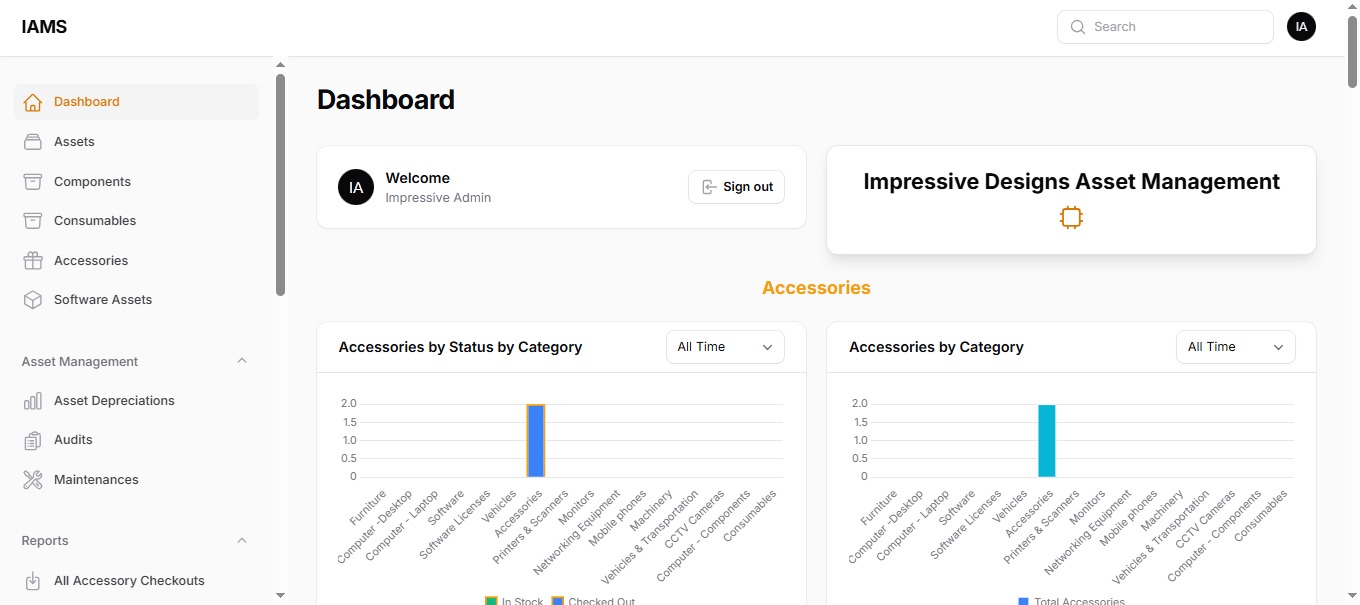Click the Maintenances wrench icon

pos(33,480)
